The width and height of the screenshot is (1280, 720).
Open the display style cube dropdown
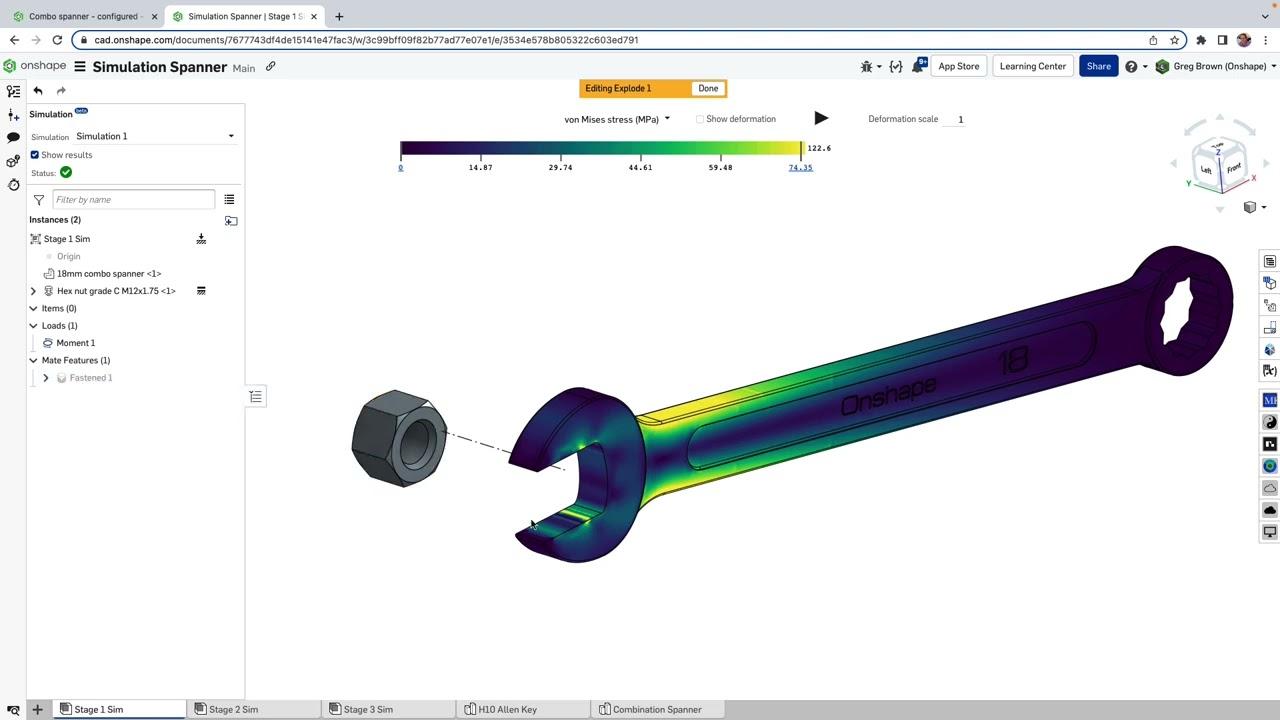pyautogui.click(x=1254, y=207)
